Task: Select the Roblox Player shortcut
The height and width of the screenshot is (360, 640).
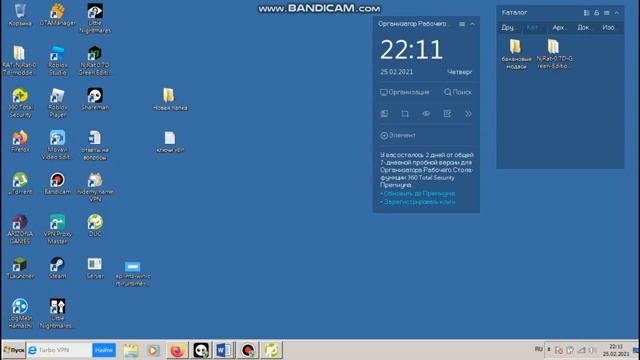Action: click(58, 103)
